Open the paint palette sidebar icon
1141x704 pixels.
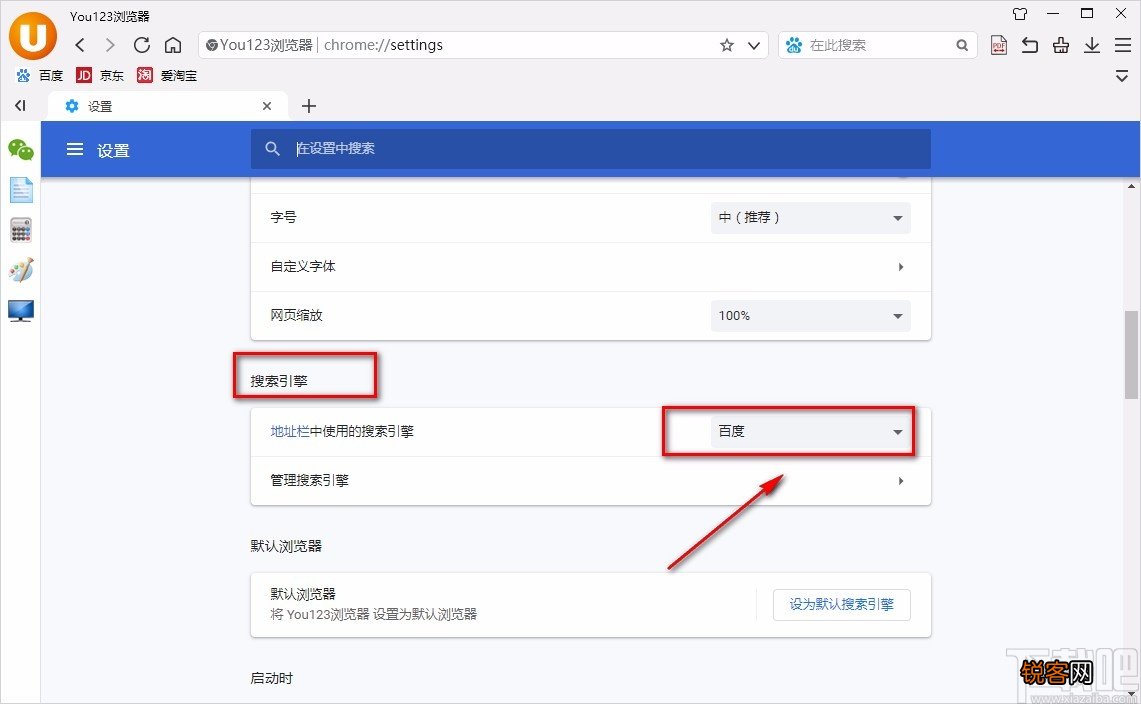click(x=21, y=270)
